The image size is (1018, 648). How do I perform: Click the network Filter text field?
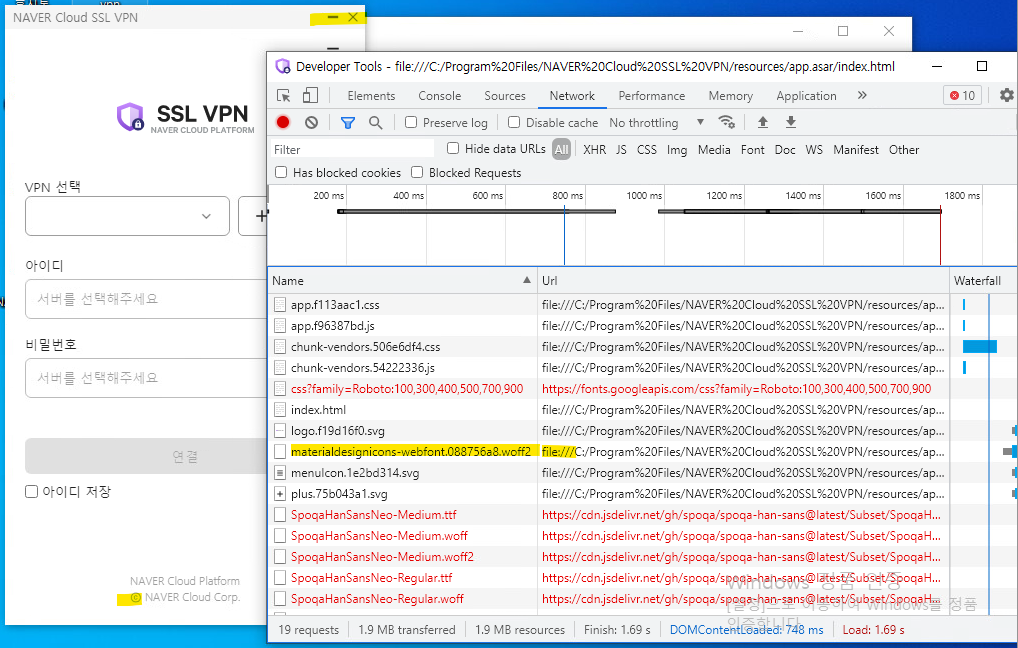(x=355, y=150)
